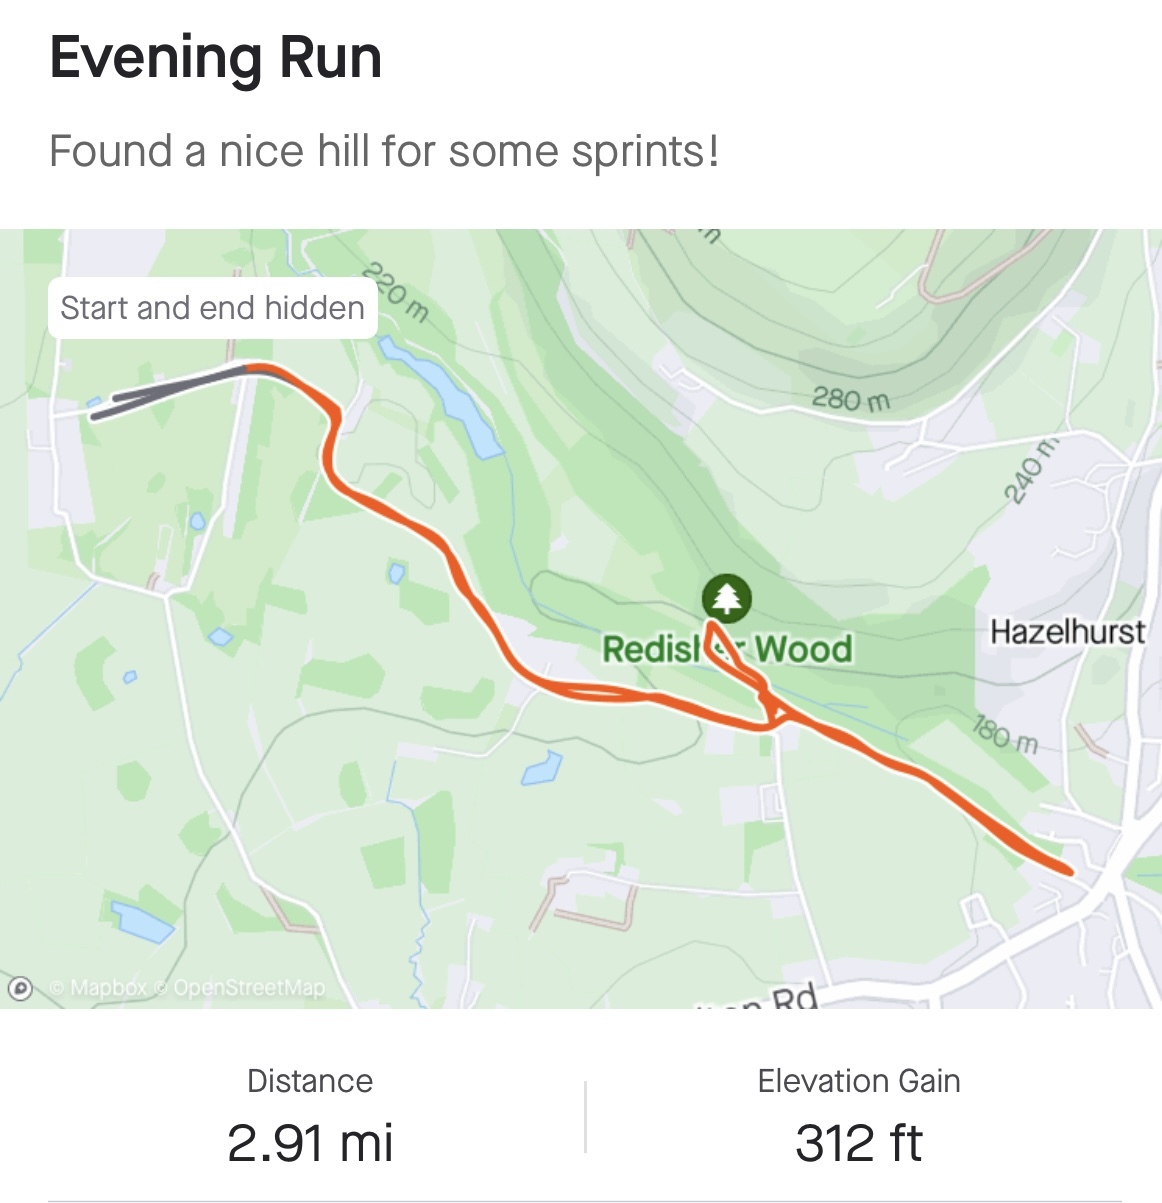Click the orange route's southeastern end point
Image resolution: width=1162 pixels, height=1203 pixels.
[1068, 871]
